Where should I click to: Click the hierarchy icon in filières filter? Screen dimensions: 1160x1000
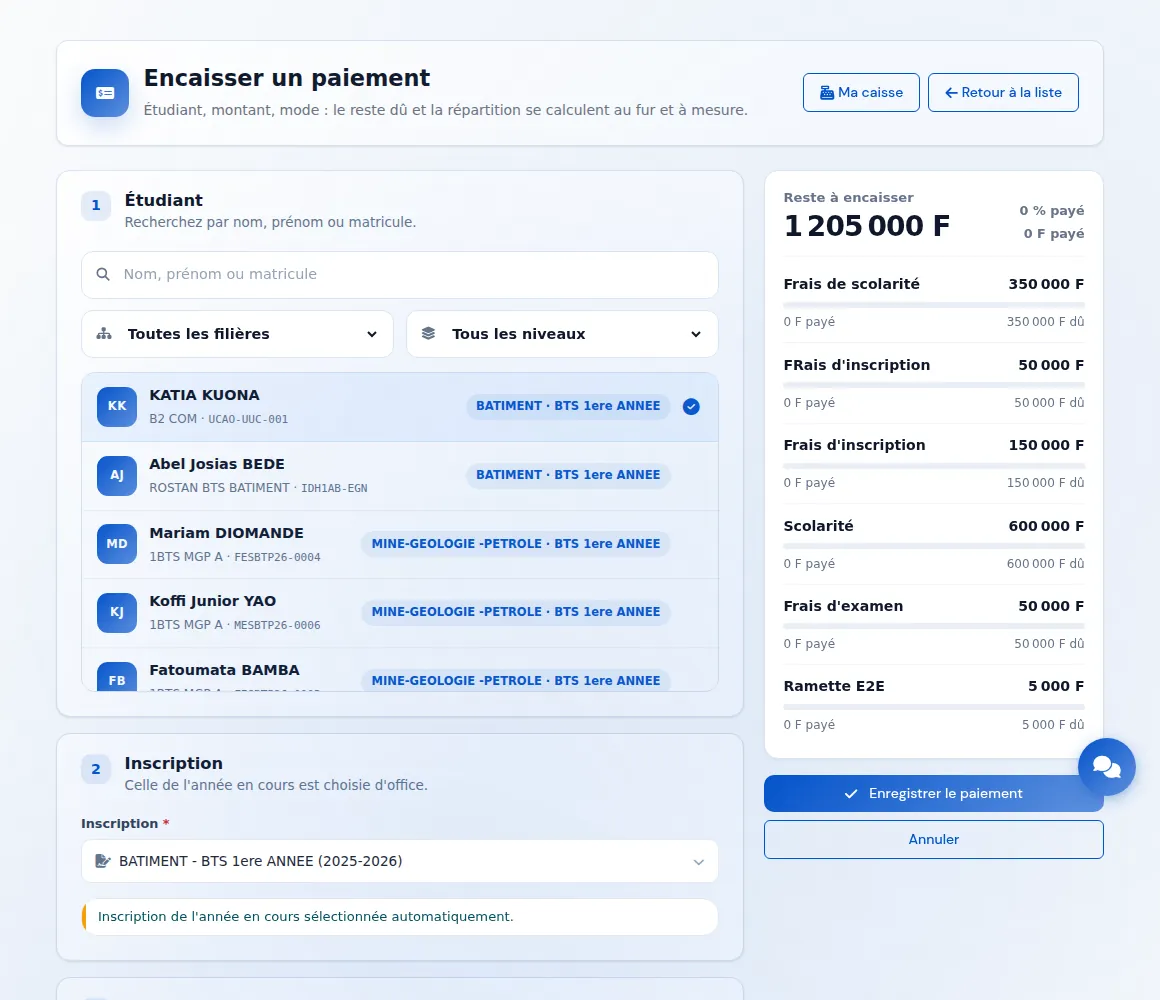click(104, 334)
